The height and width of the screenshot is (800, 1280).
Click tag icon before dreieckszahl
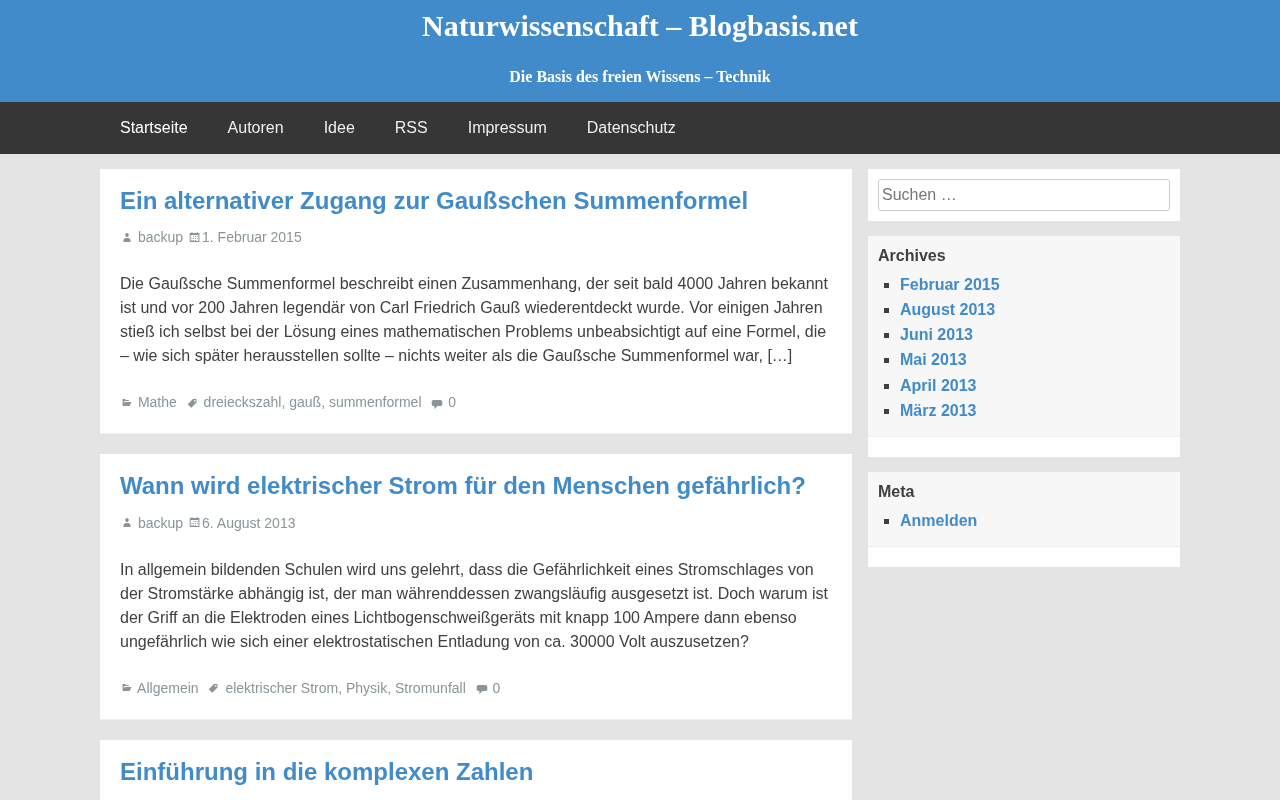point(193,402)
